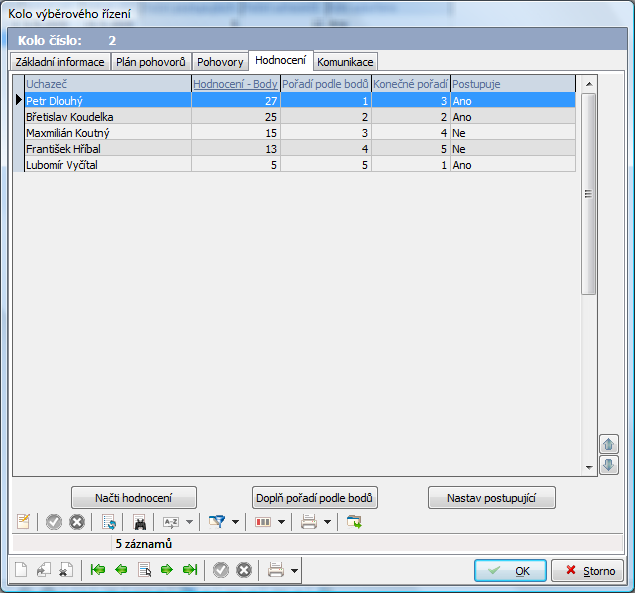Viewport: 635px width, 593px height.
Task: Click the Storno button
Action: tap(590, 570)
